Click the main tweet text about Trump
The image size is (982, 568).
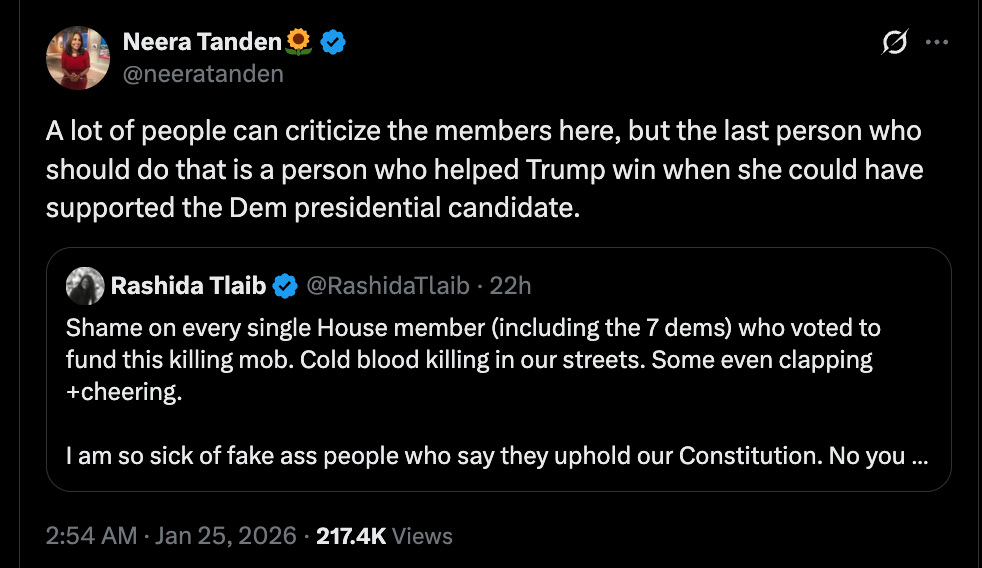[x=484, y=169]
